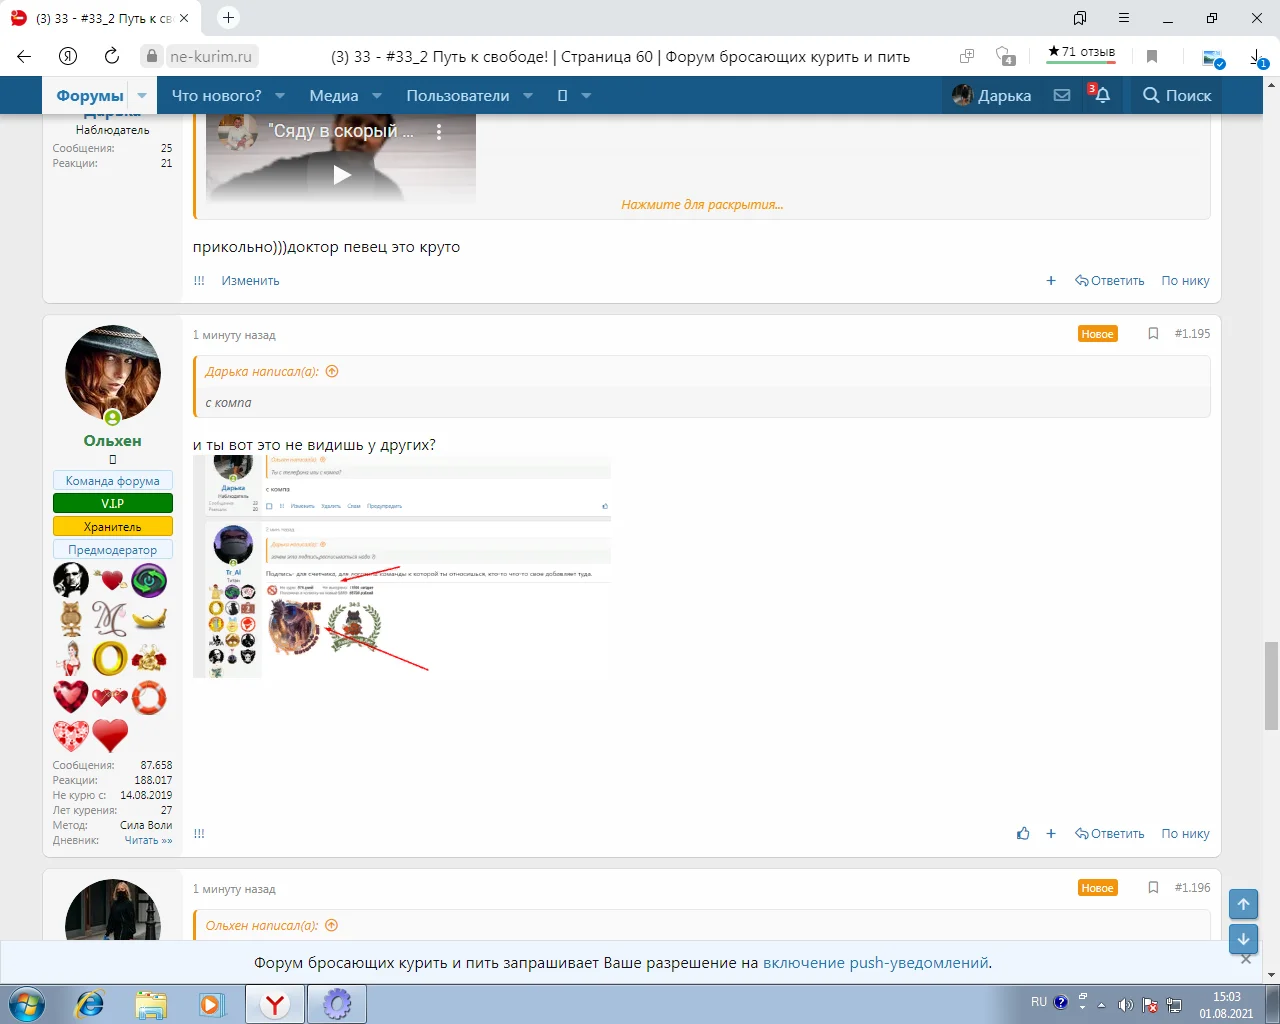Screen dimensions: 1280x1024
Task: Report post #1.195 via !!! link
Action: [199, 834]
